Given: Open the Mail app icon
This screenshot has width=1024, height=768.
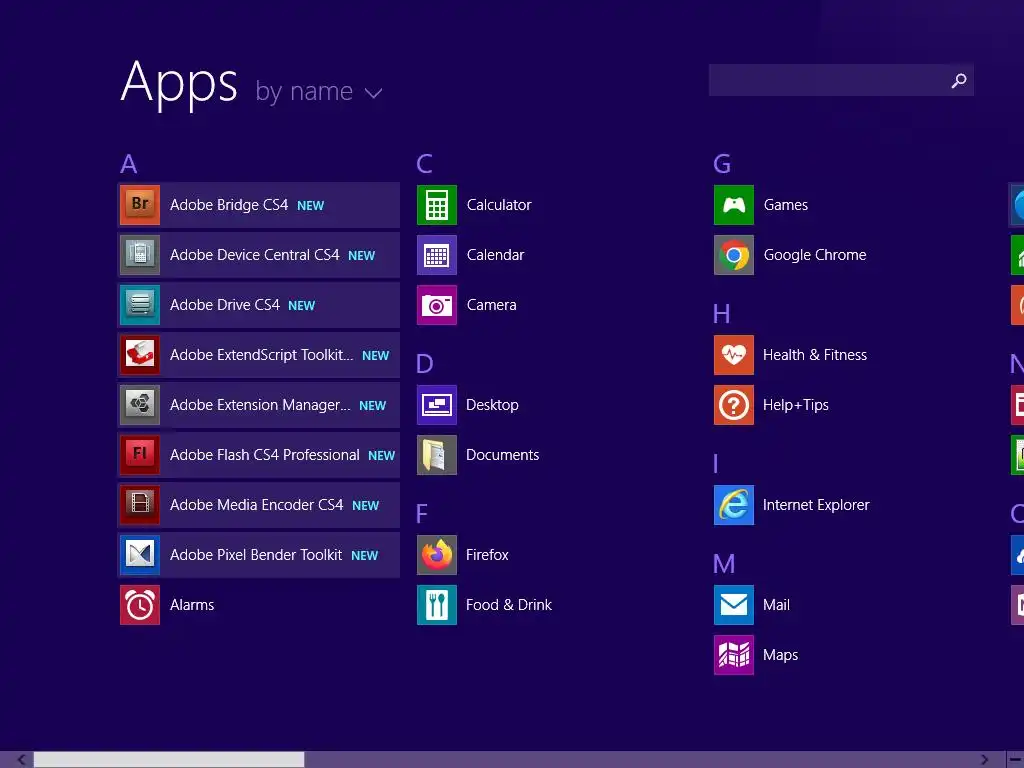Looking at the screenshot, I should pyautogui.click(x=734, y=605).
